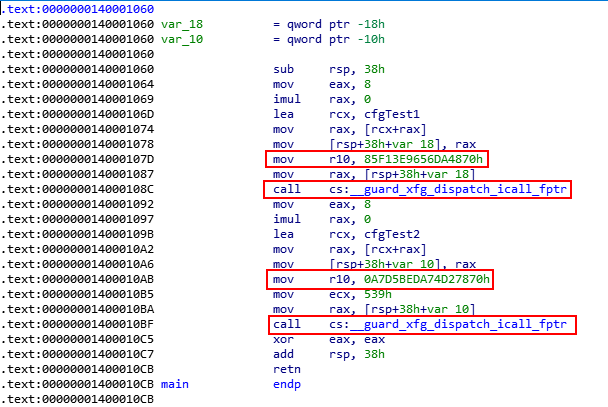Viewport: 608px width, 407px height.
Task: Select the cfgTest1 symbol reference
Action: 392,114
